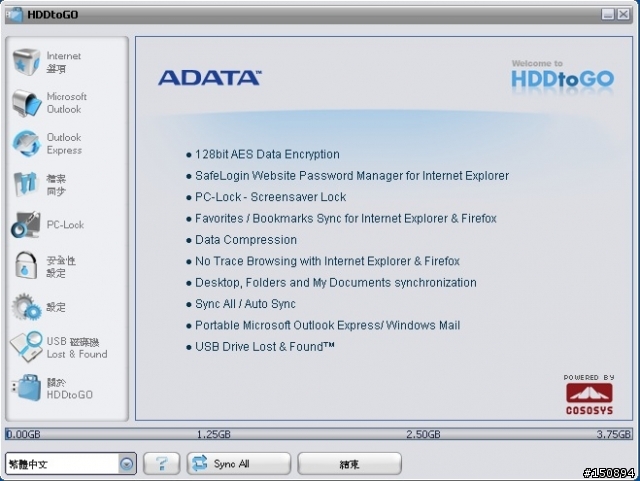Viewport: 640px width, 481px height.
Task: Click 'Favorites / Bookmarks Sync' feature line
Action: 346,218
